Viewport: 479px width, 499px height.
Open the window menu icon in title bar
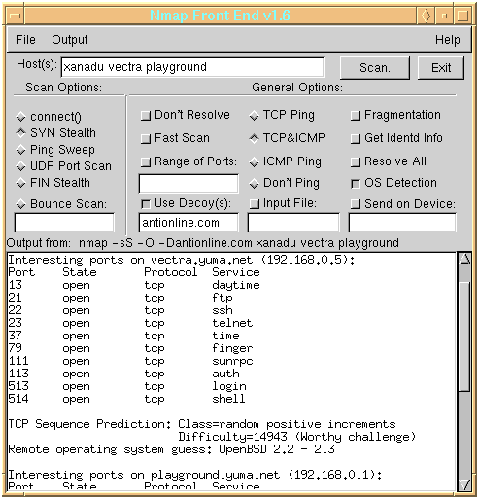click(x=15, y=16)
